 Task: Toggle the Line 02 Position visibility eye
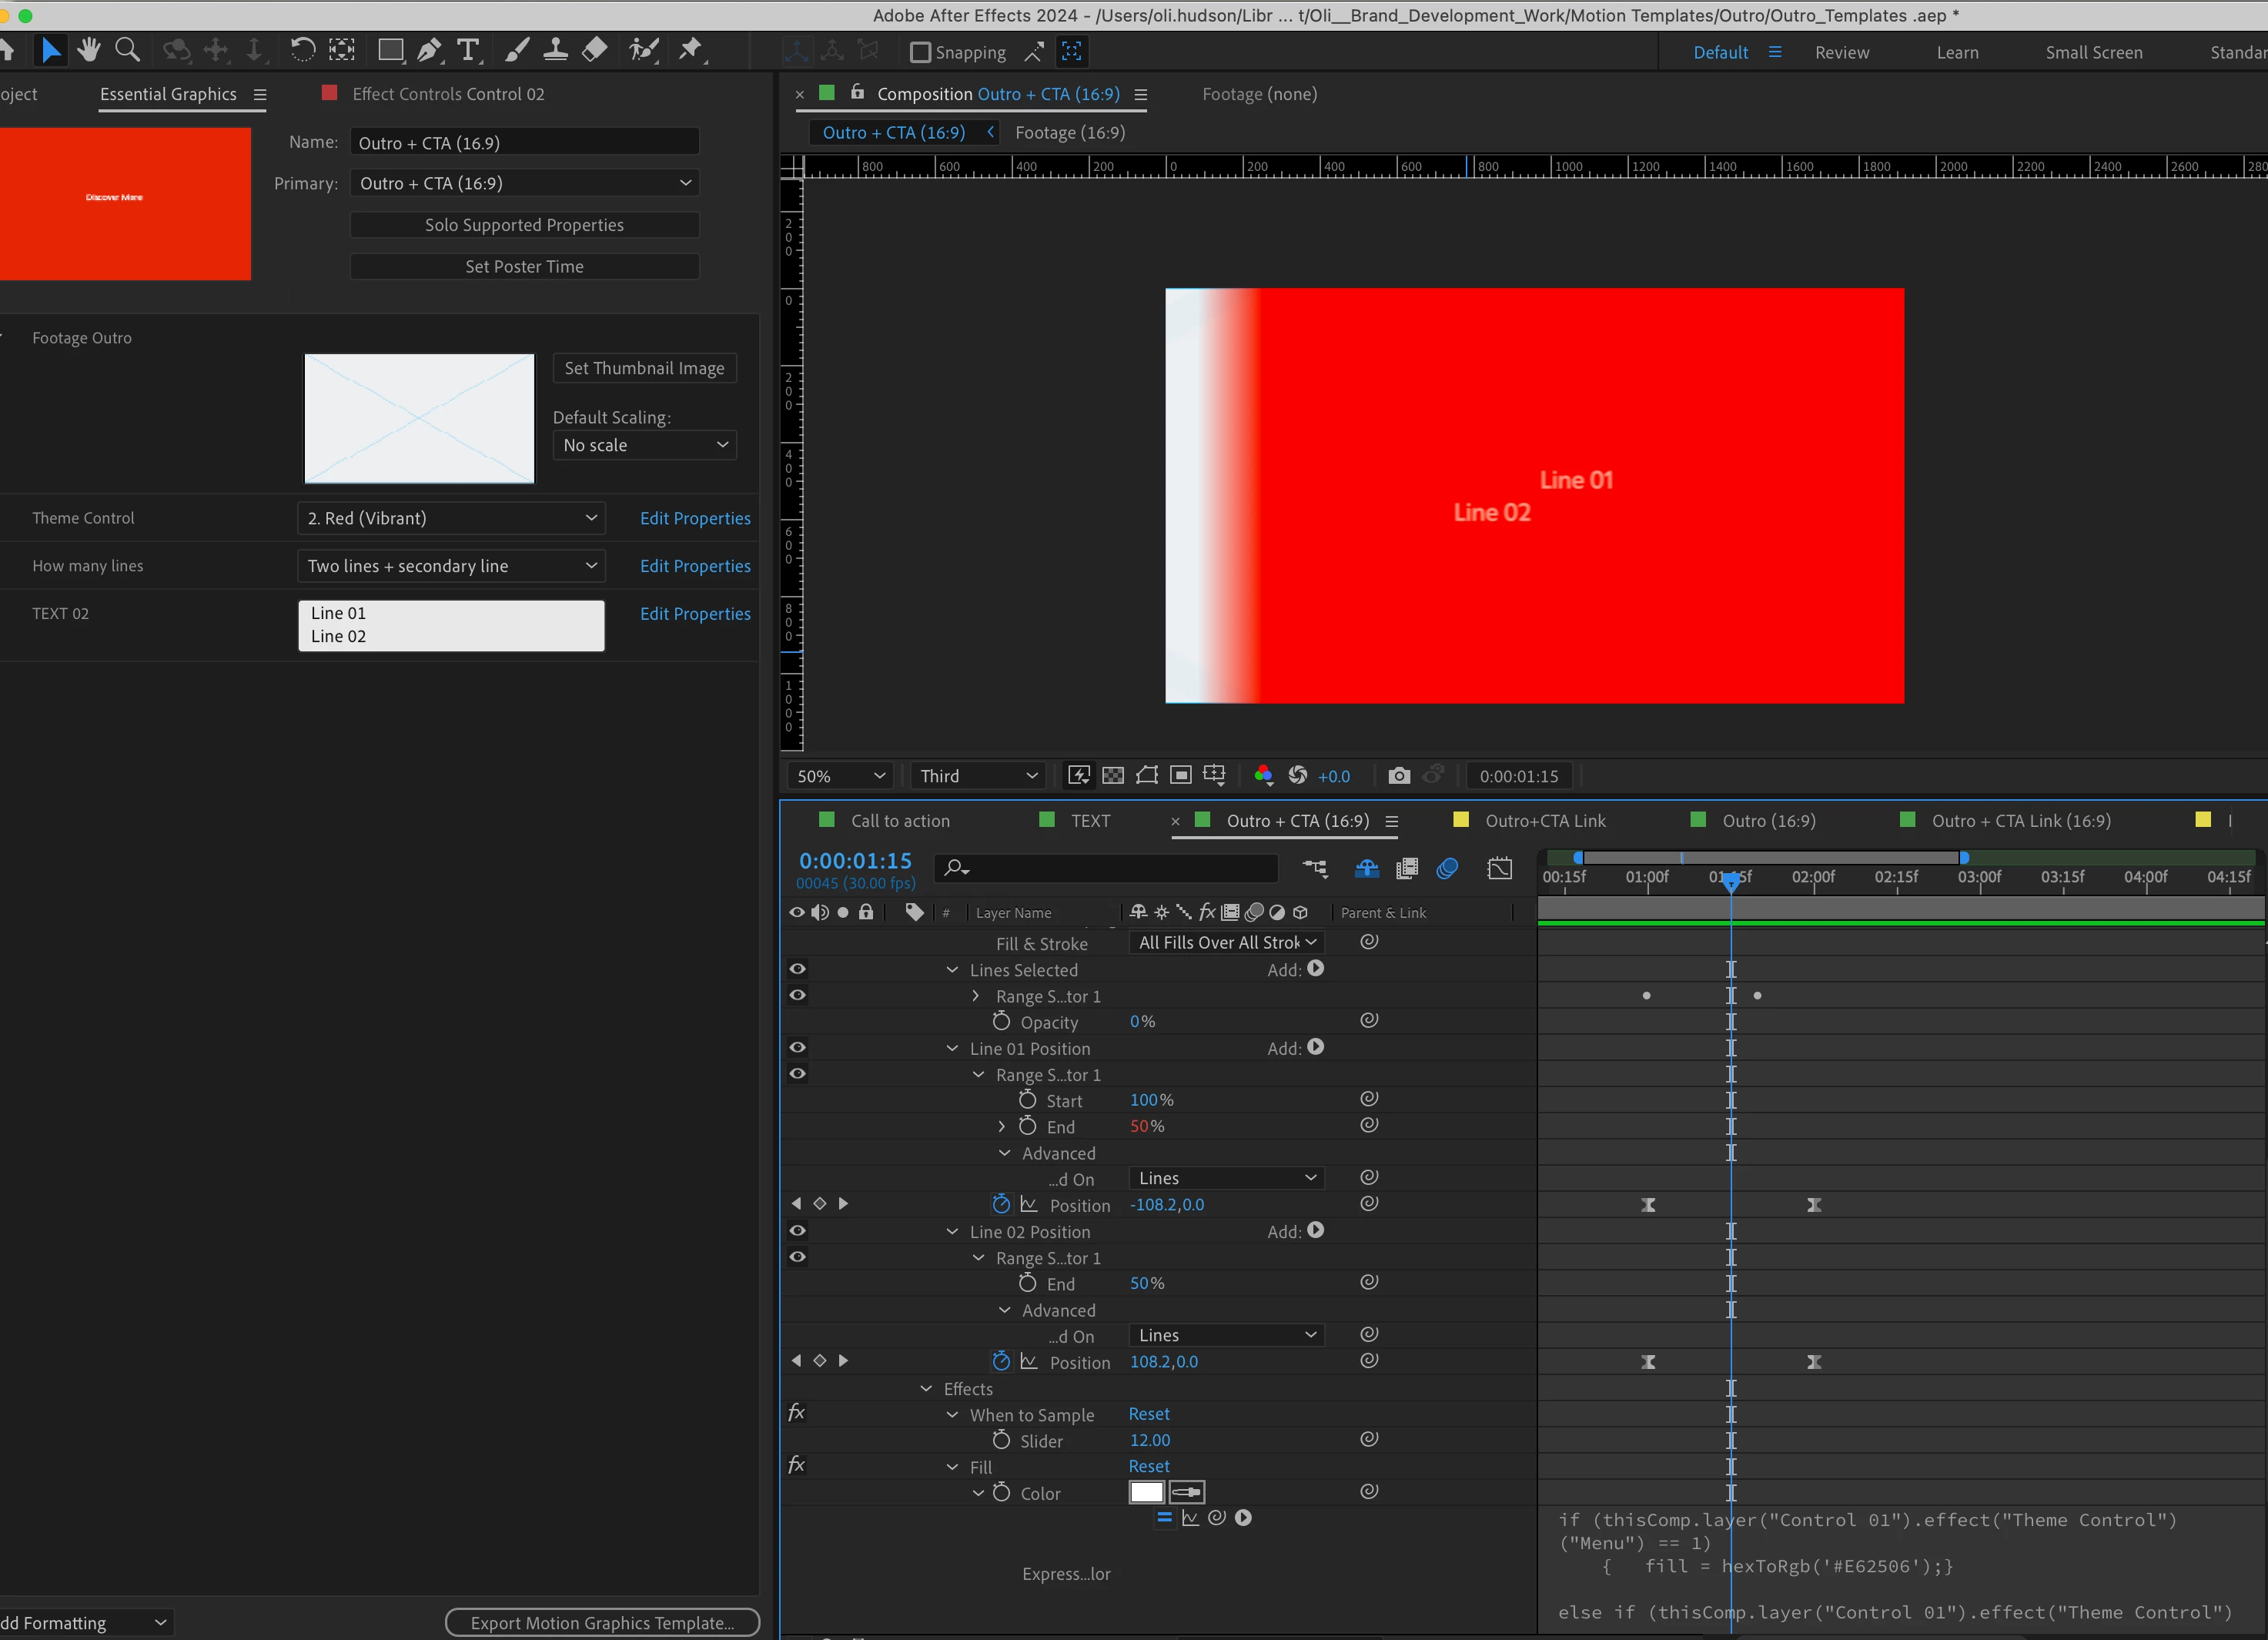coord(797,1231)
